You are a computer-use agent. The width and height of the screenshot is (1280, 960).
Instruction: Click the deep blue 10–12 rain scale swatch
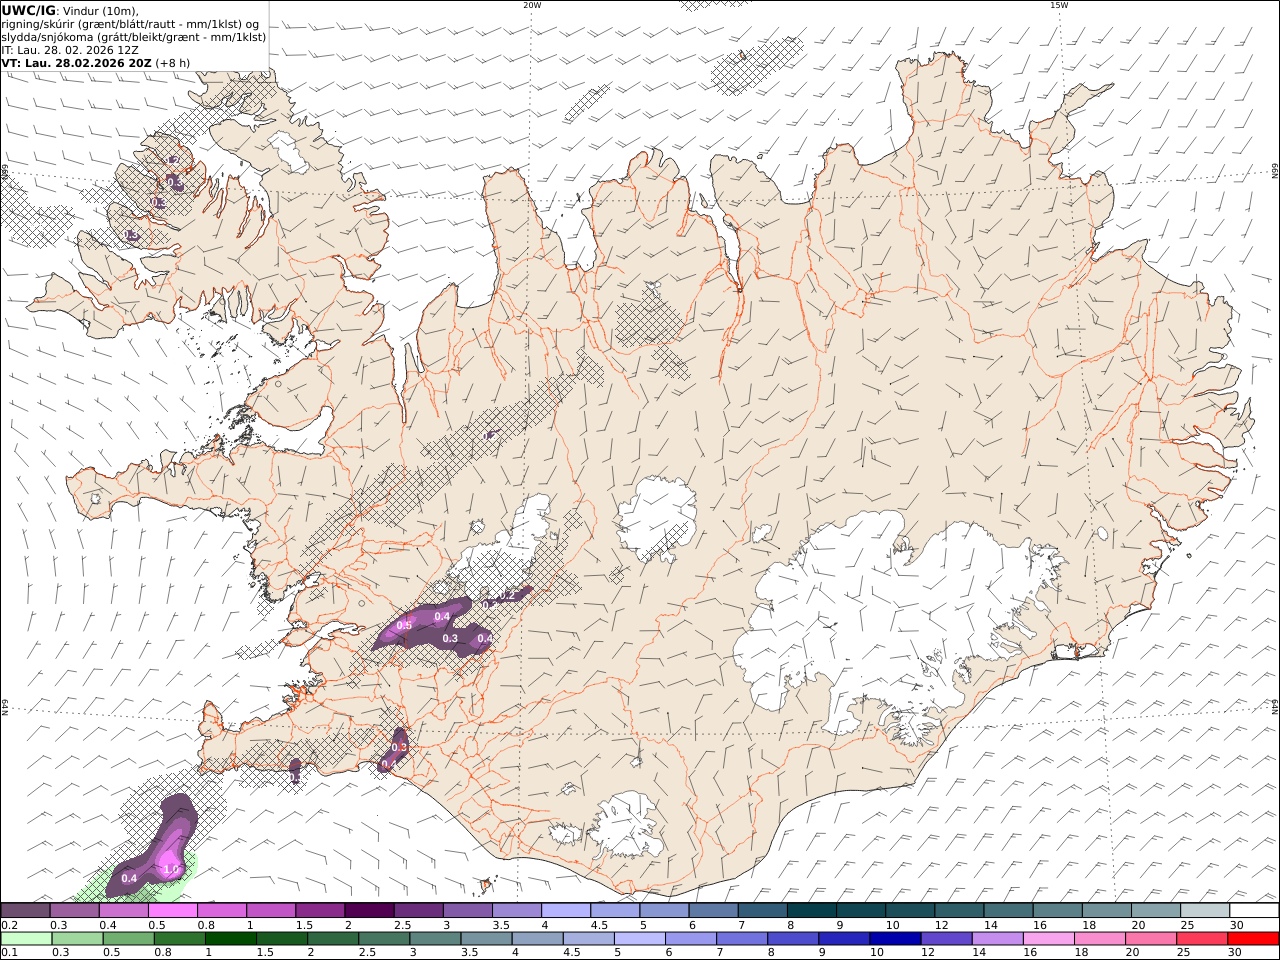coord(895,939)
